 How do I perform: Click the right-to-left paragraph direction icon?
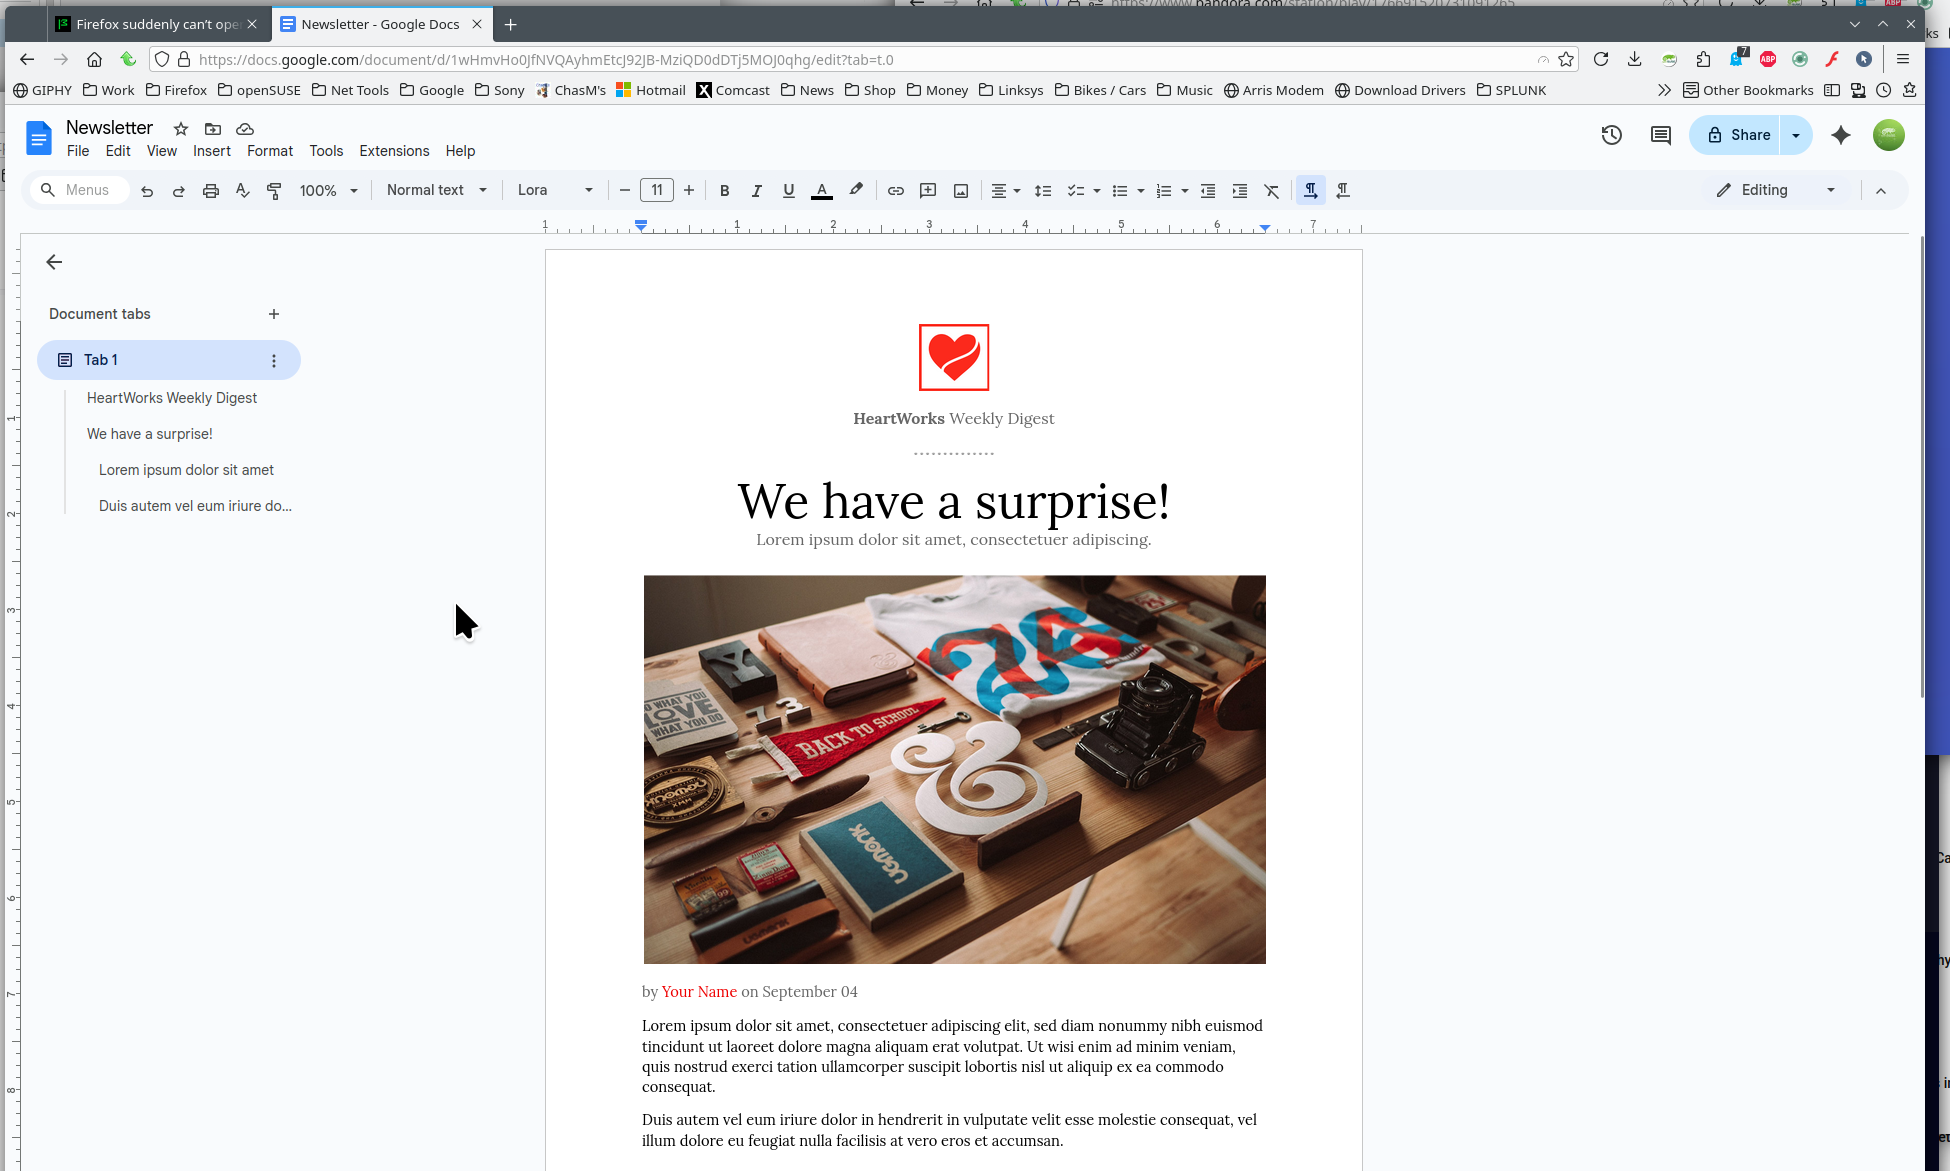pyautogui.click(x=1343, y=190)
